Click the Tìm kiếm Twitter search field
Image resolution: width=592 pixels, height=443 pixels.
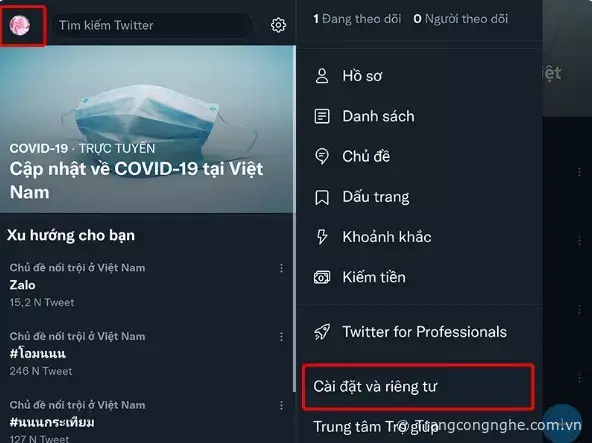pos(152,25)
